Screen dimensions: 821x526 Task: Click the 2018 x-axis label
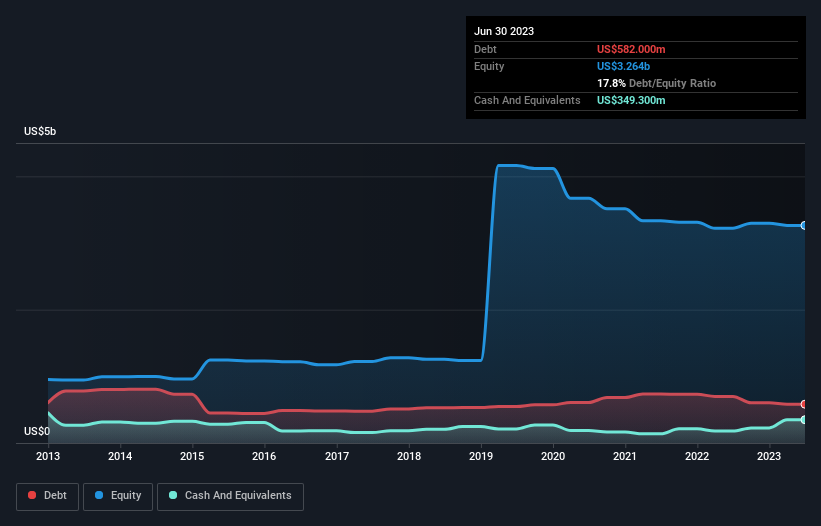click(409, 456)
